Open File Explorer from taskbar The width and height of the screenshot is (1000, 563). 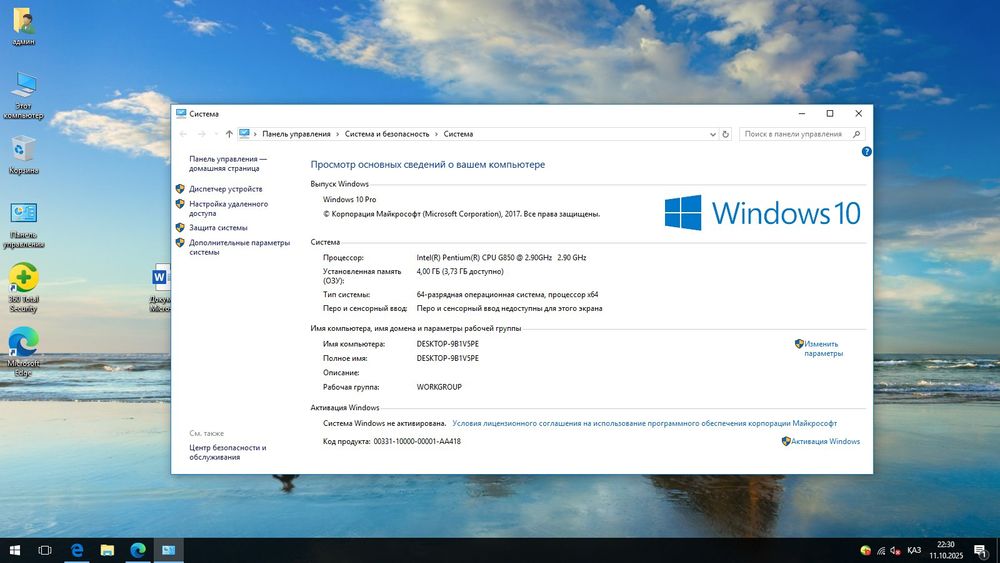pos(107,550)
